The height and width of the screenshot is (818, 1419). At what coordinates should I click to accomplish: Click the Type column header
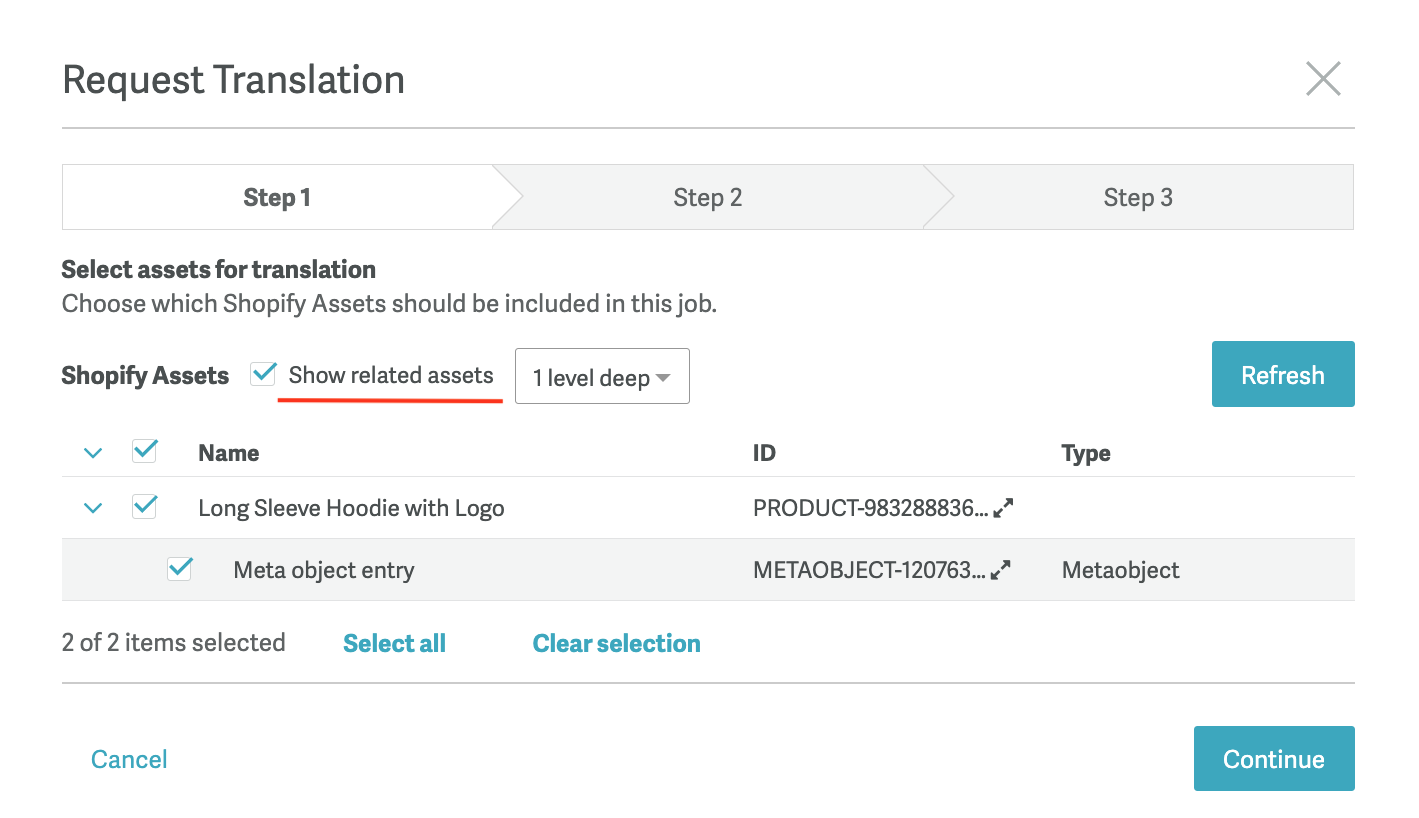tap(1086, 453)
